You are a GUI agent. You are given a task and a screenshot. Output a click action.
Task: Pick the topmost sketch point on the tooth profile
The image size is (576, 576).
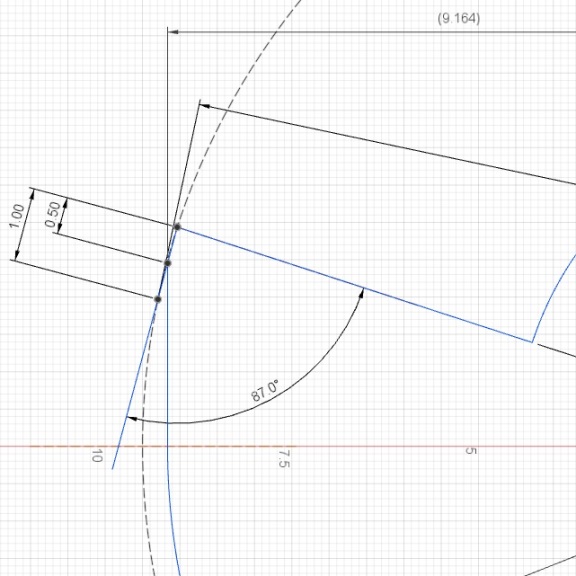pyautogui.click(x=177, y=227)
